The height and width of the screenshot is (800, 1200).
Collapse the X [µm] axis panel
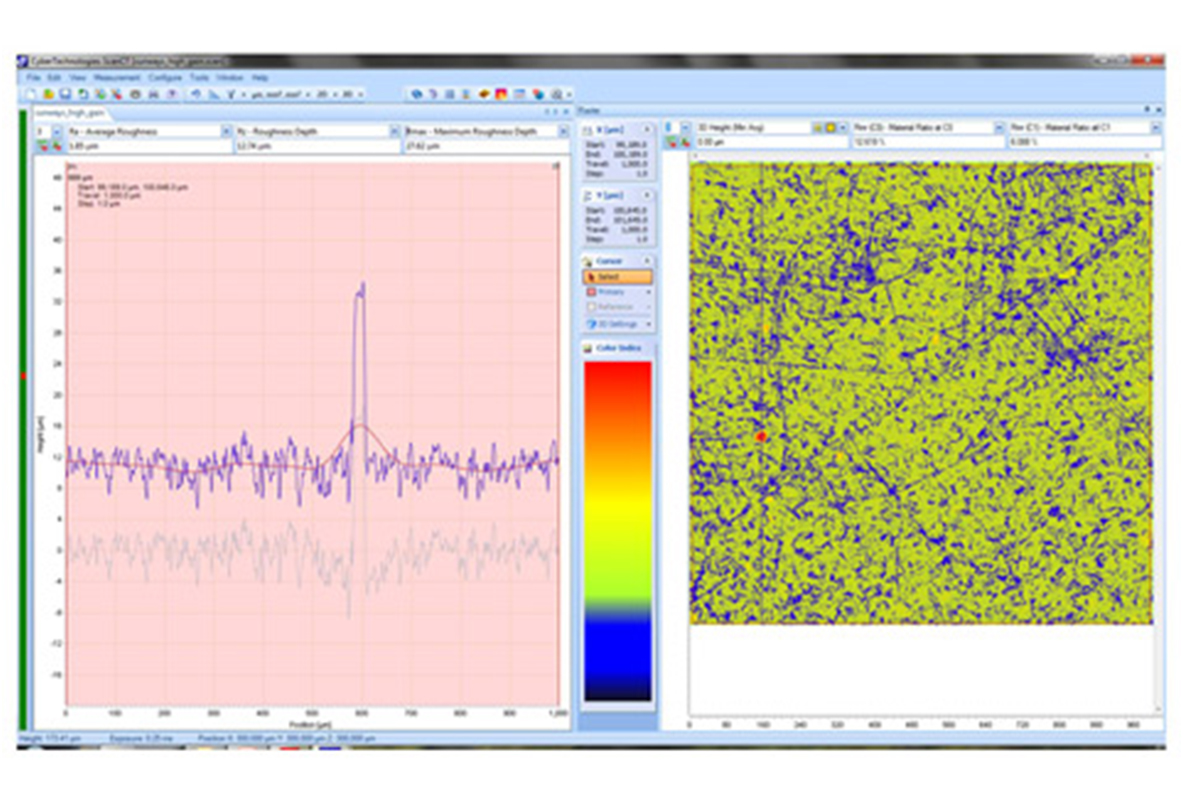coord(646,131)
